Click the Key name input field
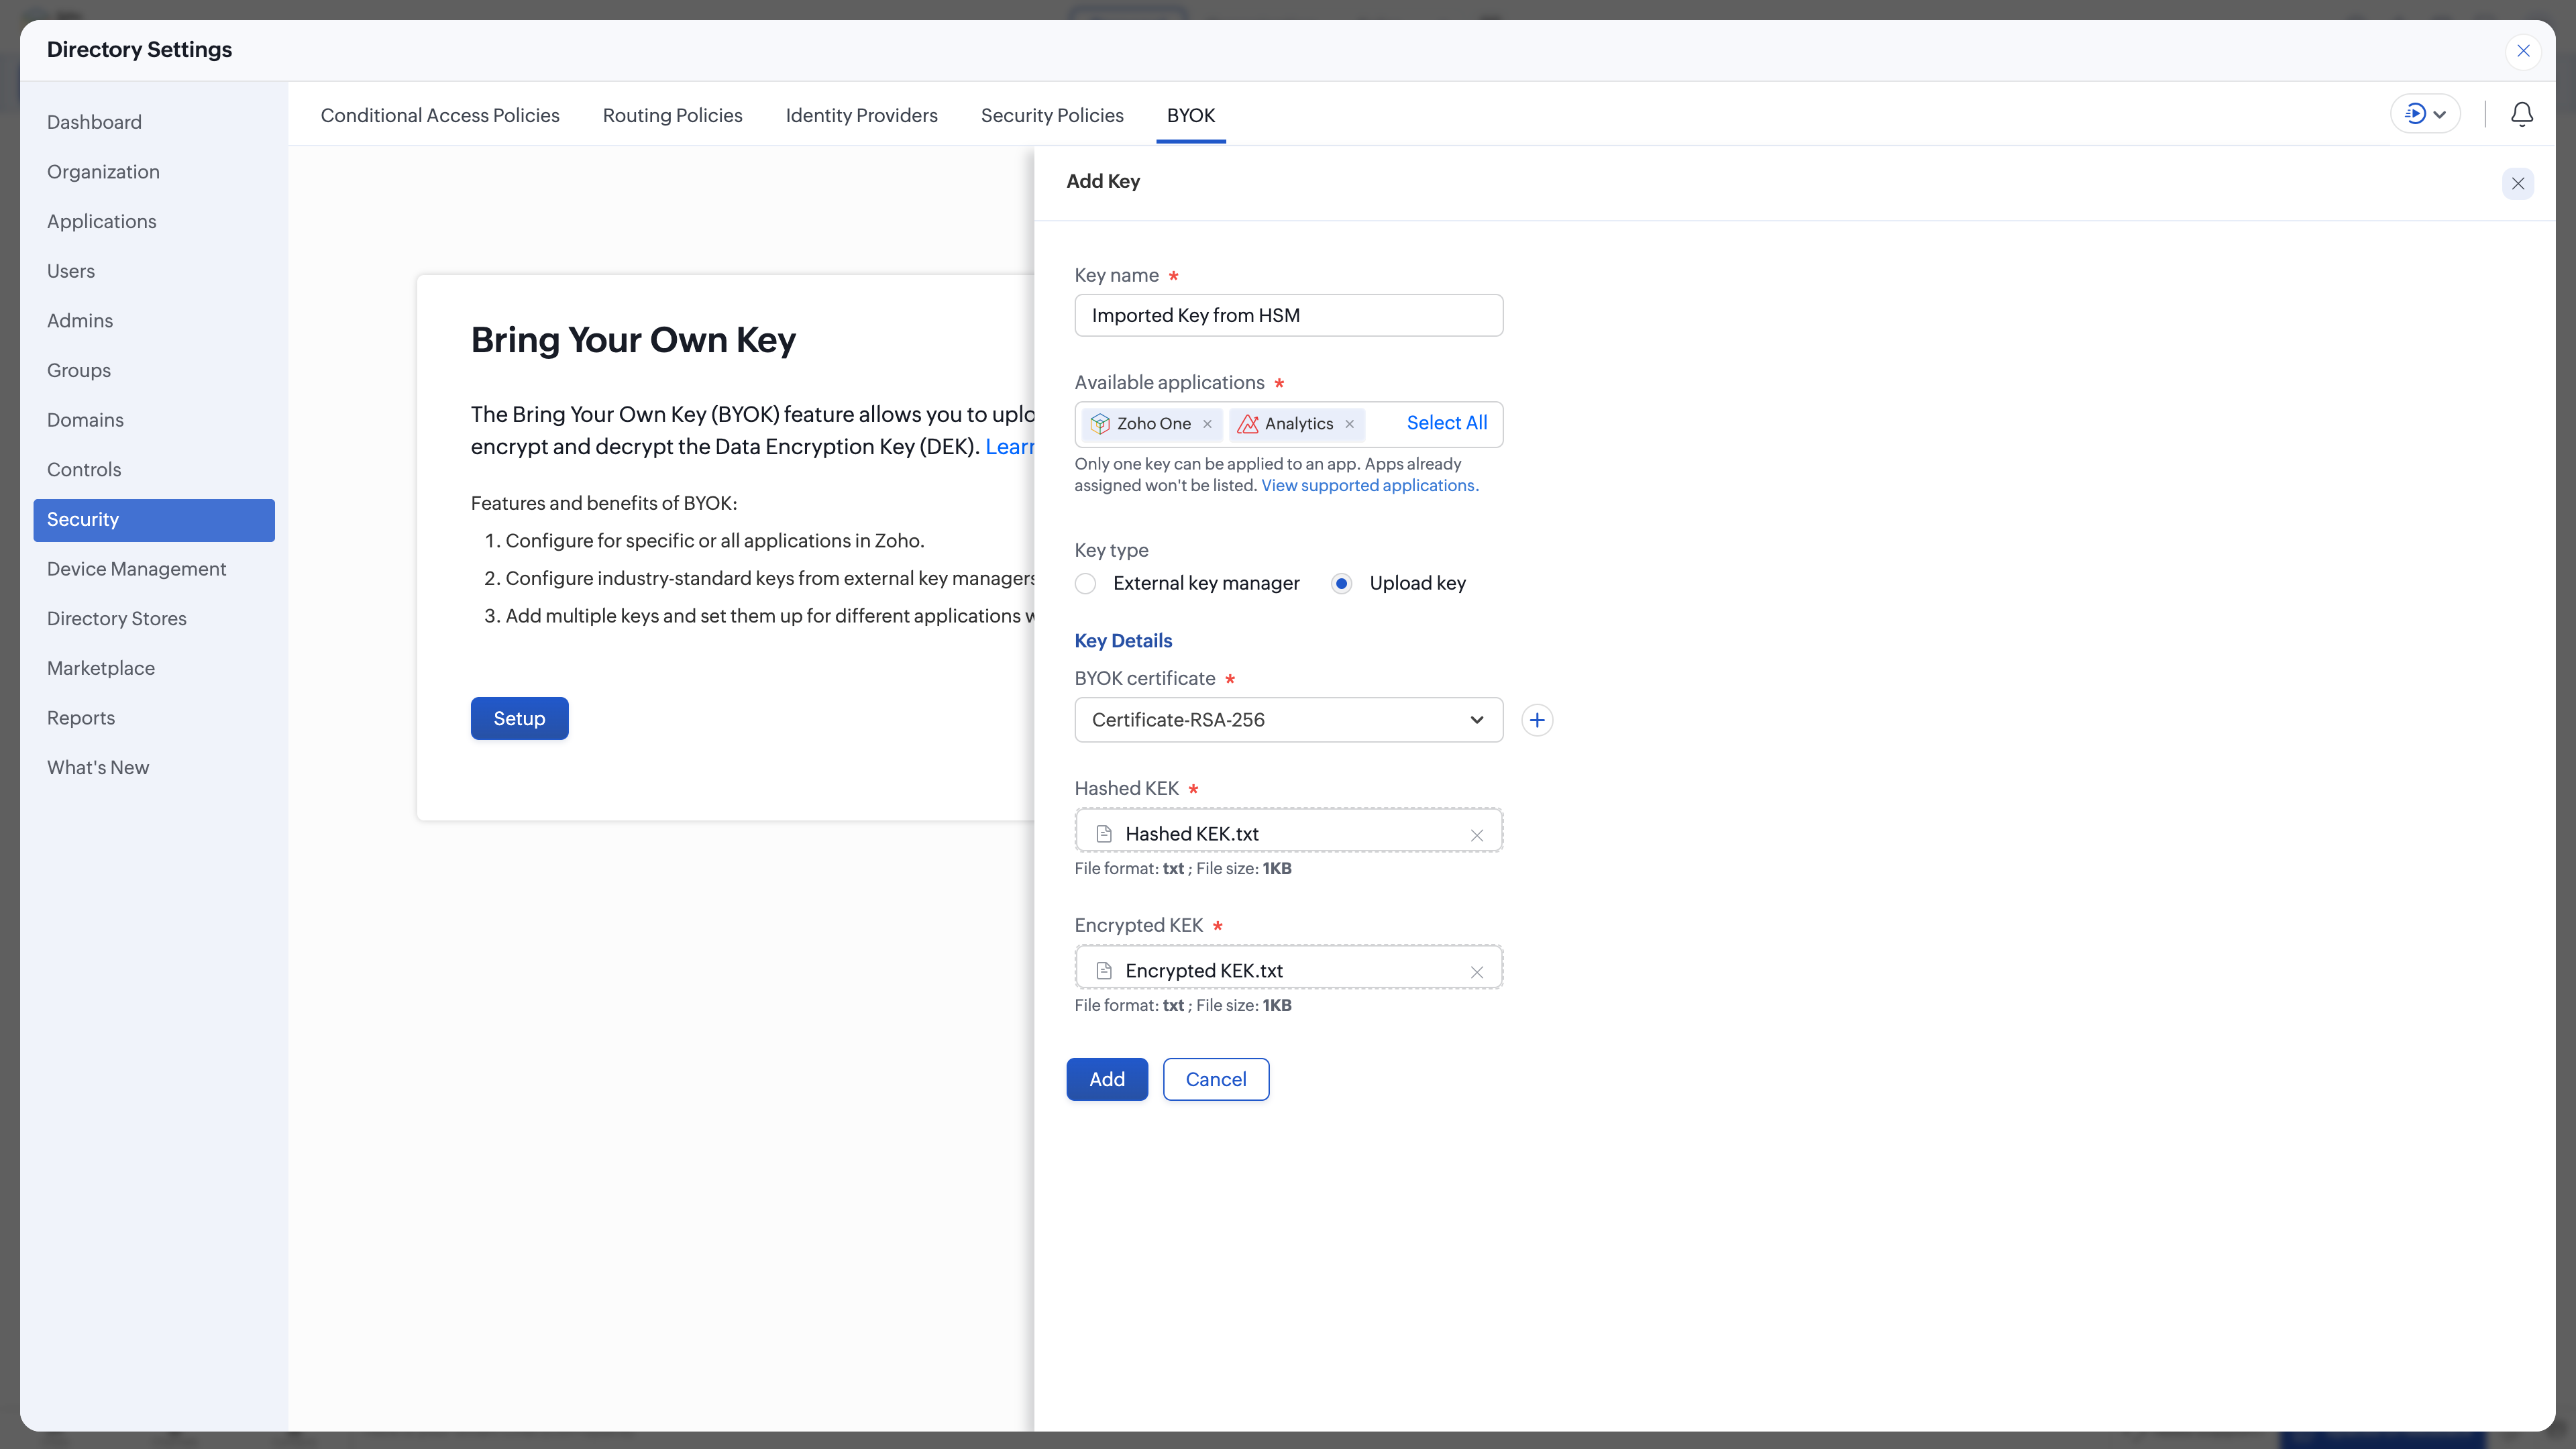2576x1449 pixels. tap(1288, 316)
